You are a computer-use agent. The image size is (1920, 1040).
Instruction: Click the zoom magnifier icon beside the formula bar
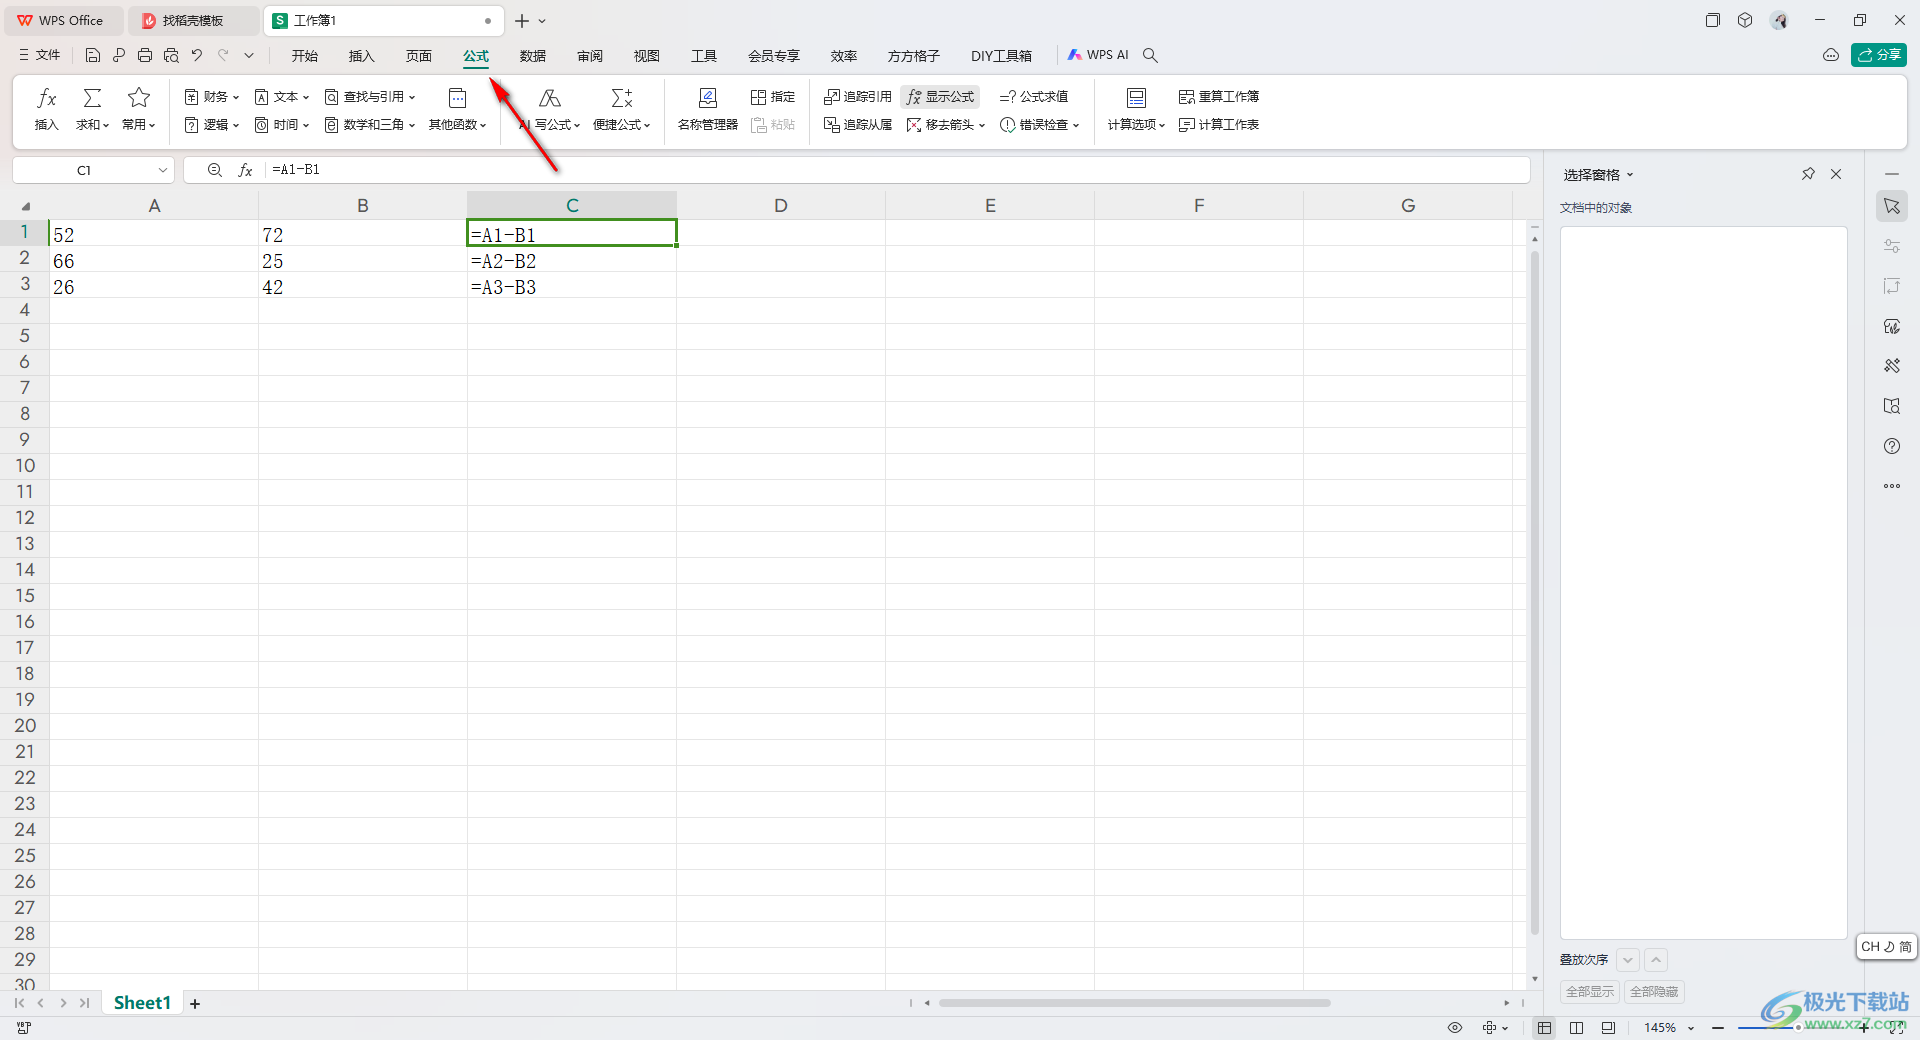[215, 170]
